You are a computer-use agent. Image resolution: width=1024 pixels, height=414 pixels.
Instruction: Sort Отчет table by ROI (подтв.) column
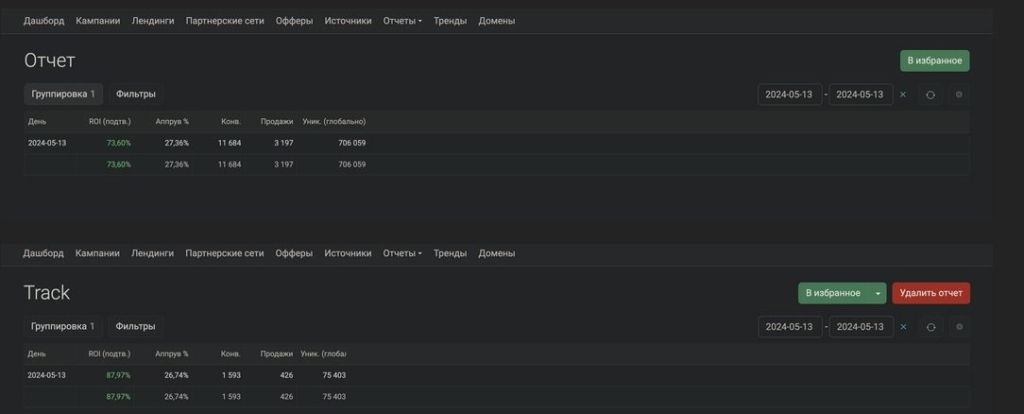[x=109, y=121]
